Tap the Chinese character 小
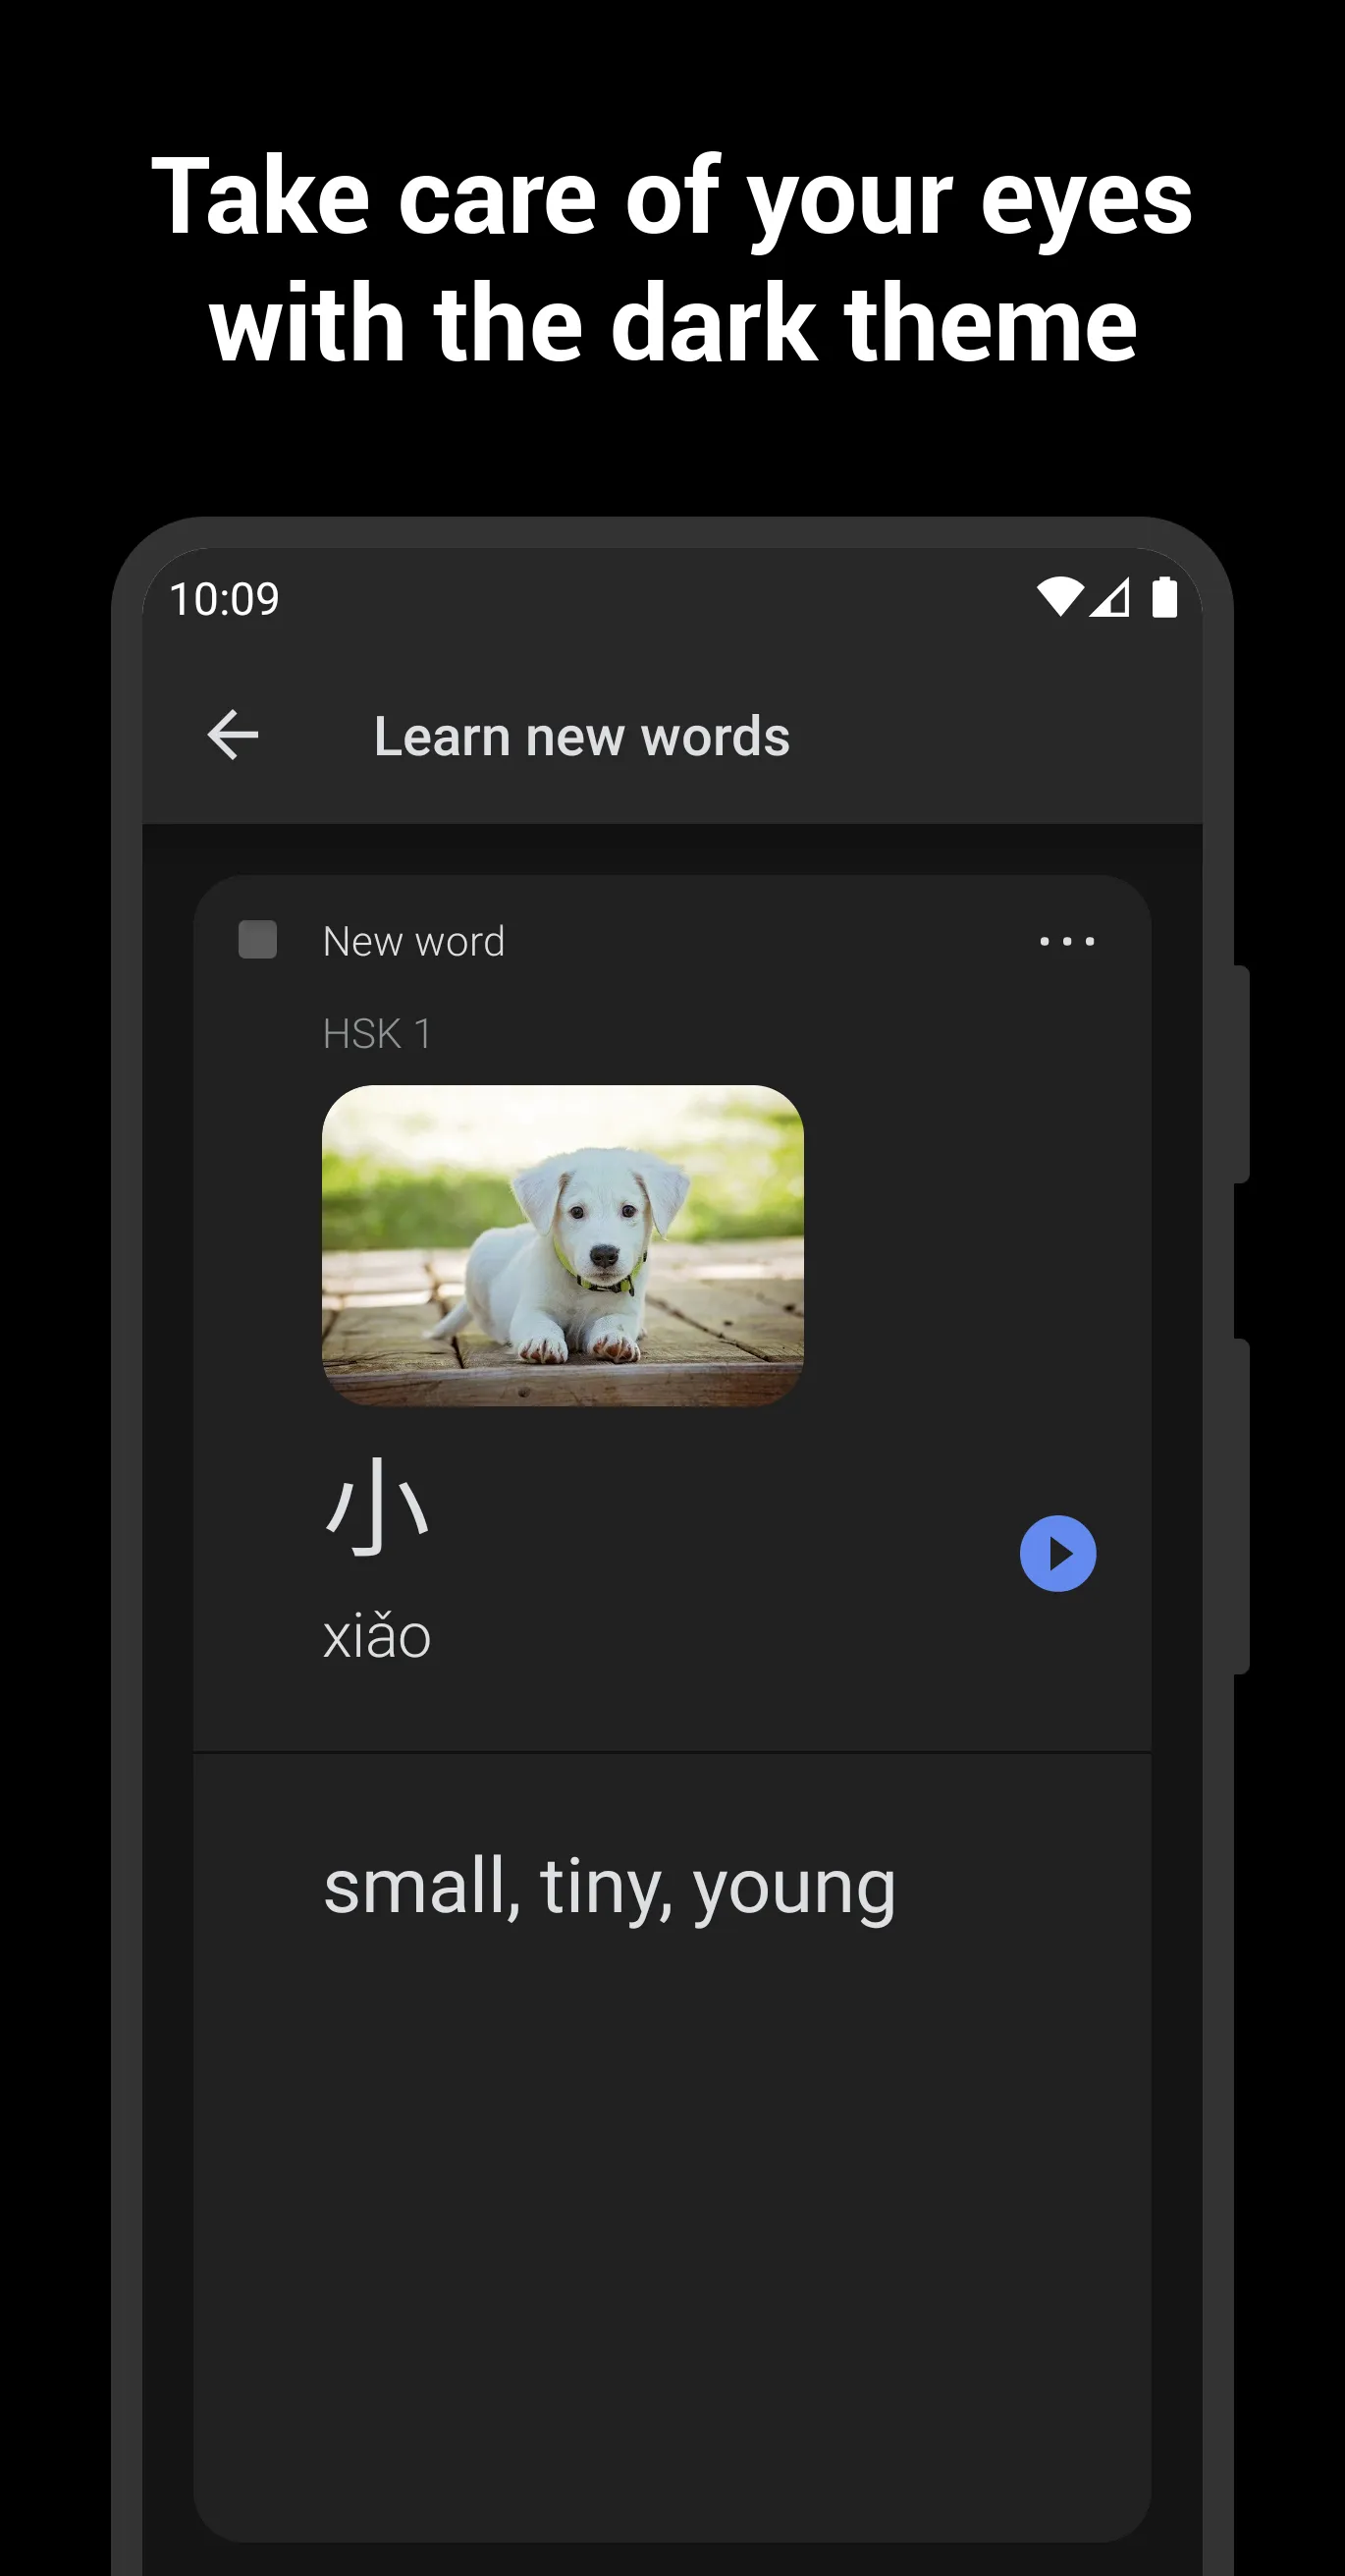Screen dimensions: 1345x2576 (378, 1506)
